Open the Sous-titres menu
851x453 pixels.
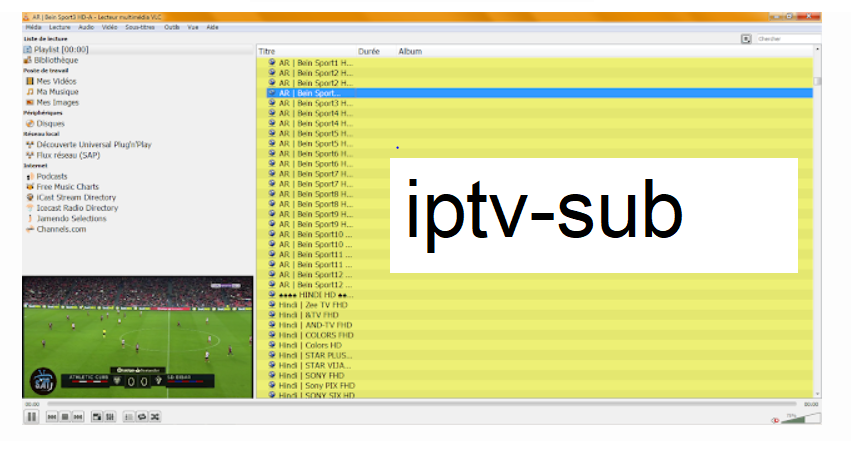pos(140,27)
